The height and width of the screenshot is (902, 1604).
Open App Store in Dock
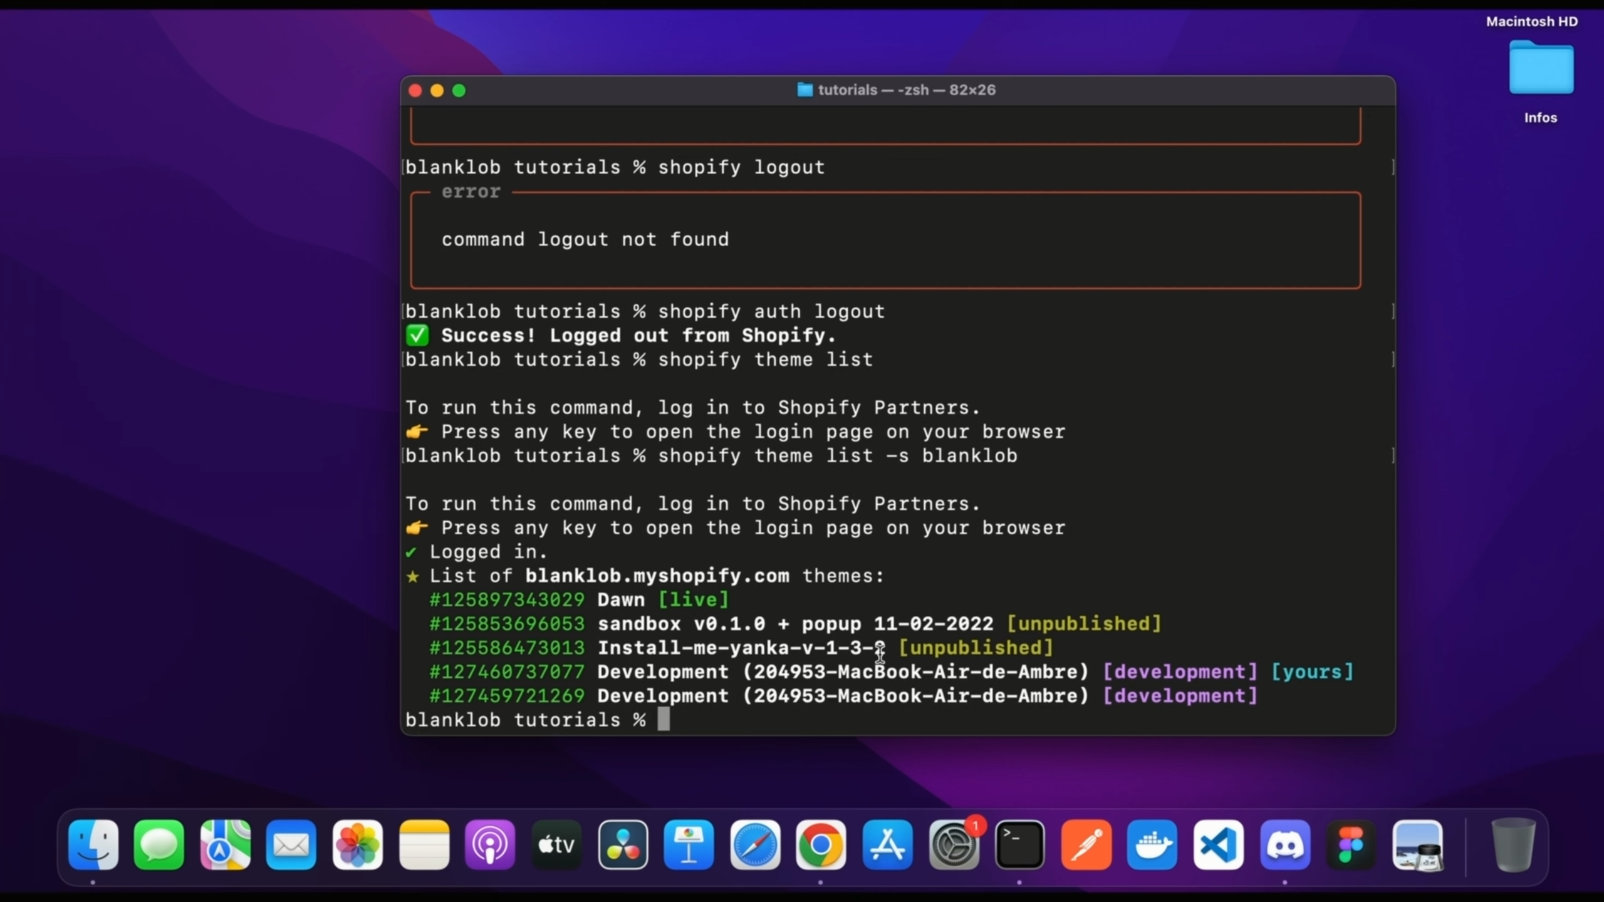point(887,845)
